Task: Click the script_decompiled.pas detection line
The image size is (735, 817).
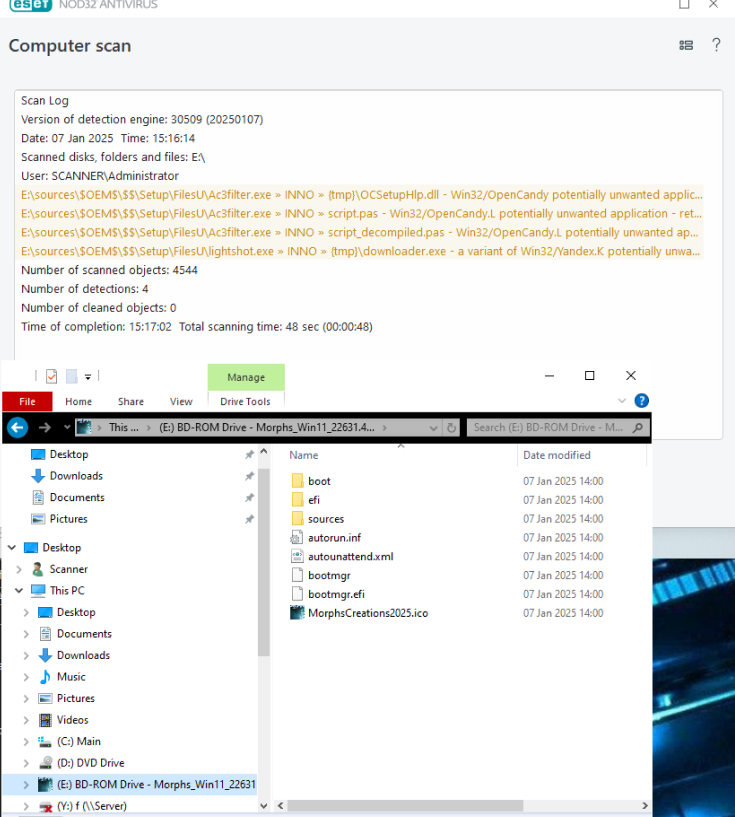Action: coord(360,232)
